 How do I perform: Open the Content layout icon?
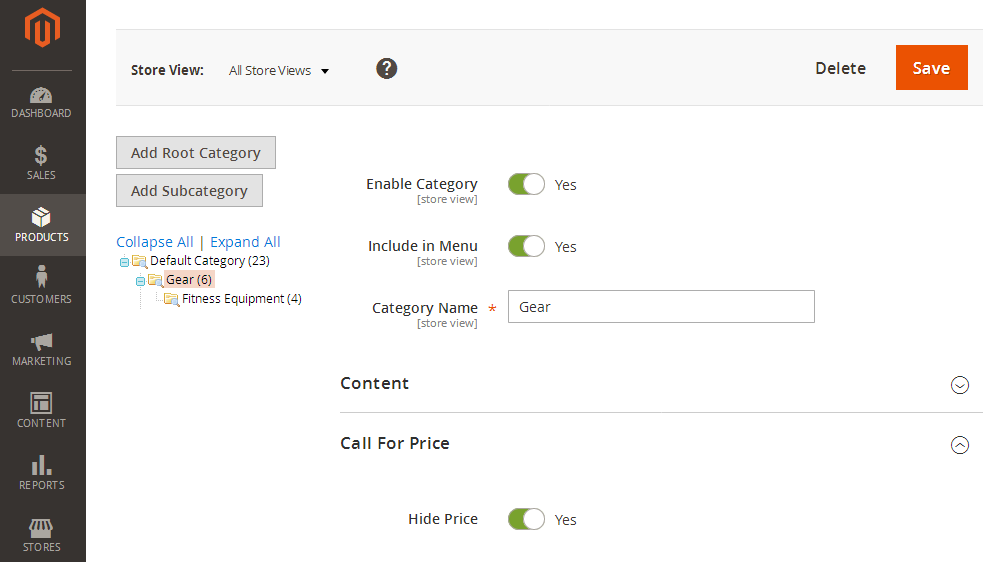(x=41, y=403)
